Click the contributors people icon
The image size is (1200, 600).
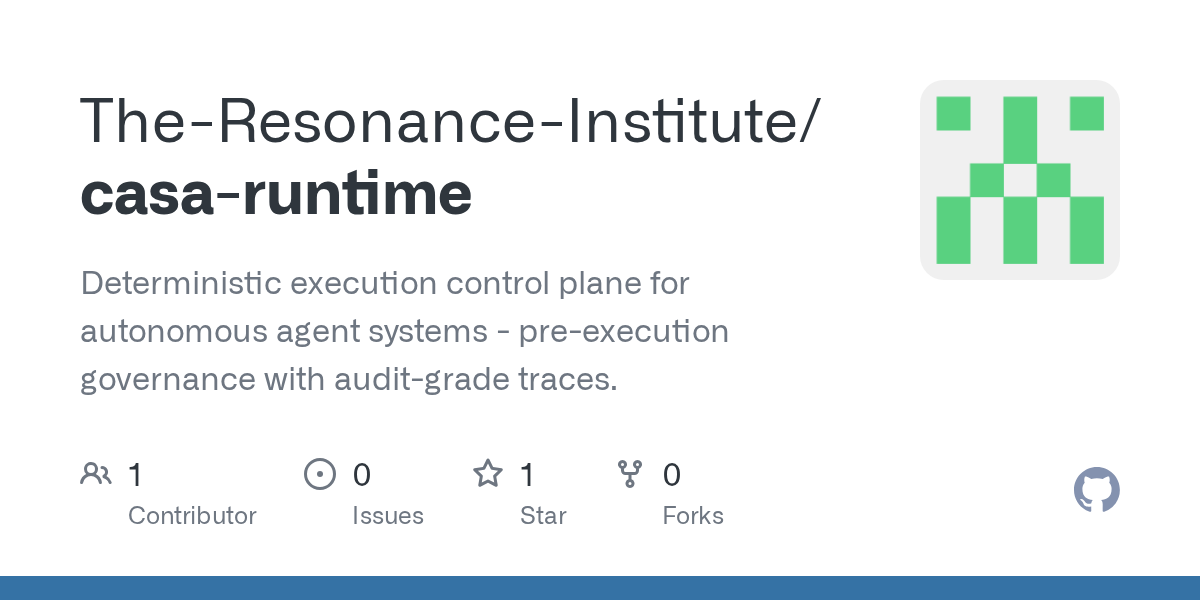click(x=96, y=473)
